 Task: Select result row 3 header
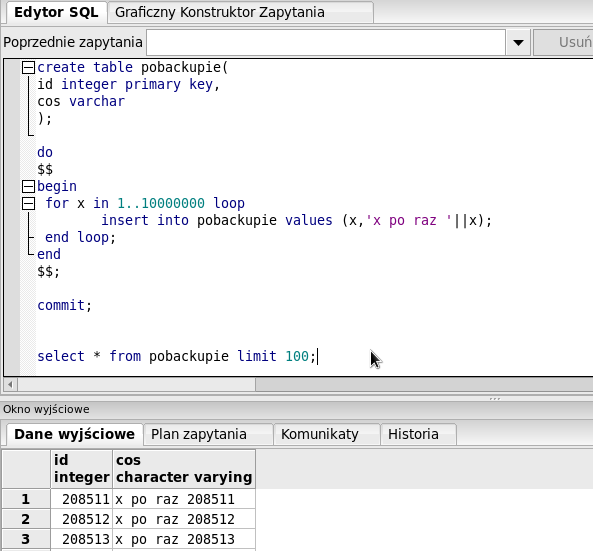coord(26,539)
